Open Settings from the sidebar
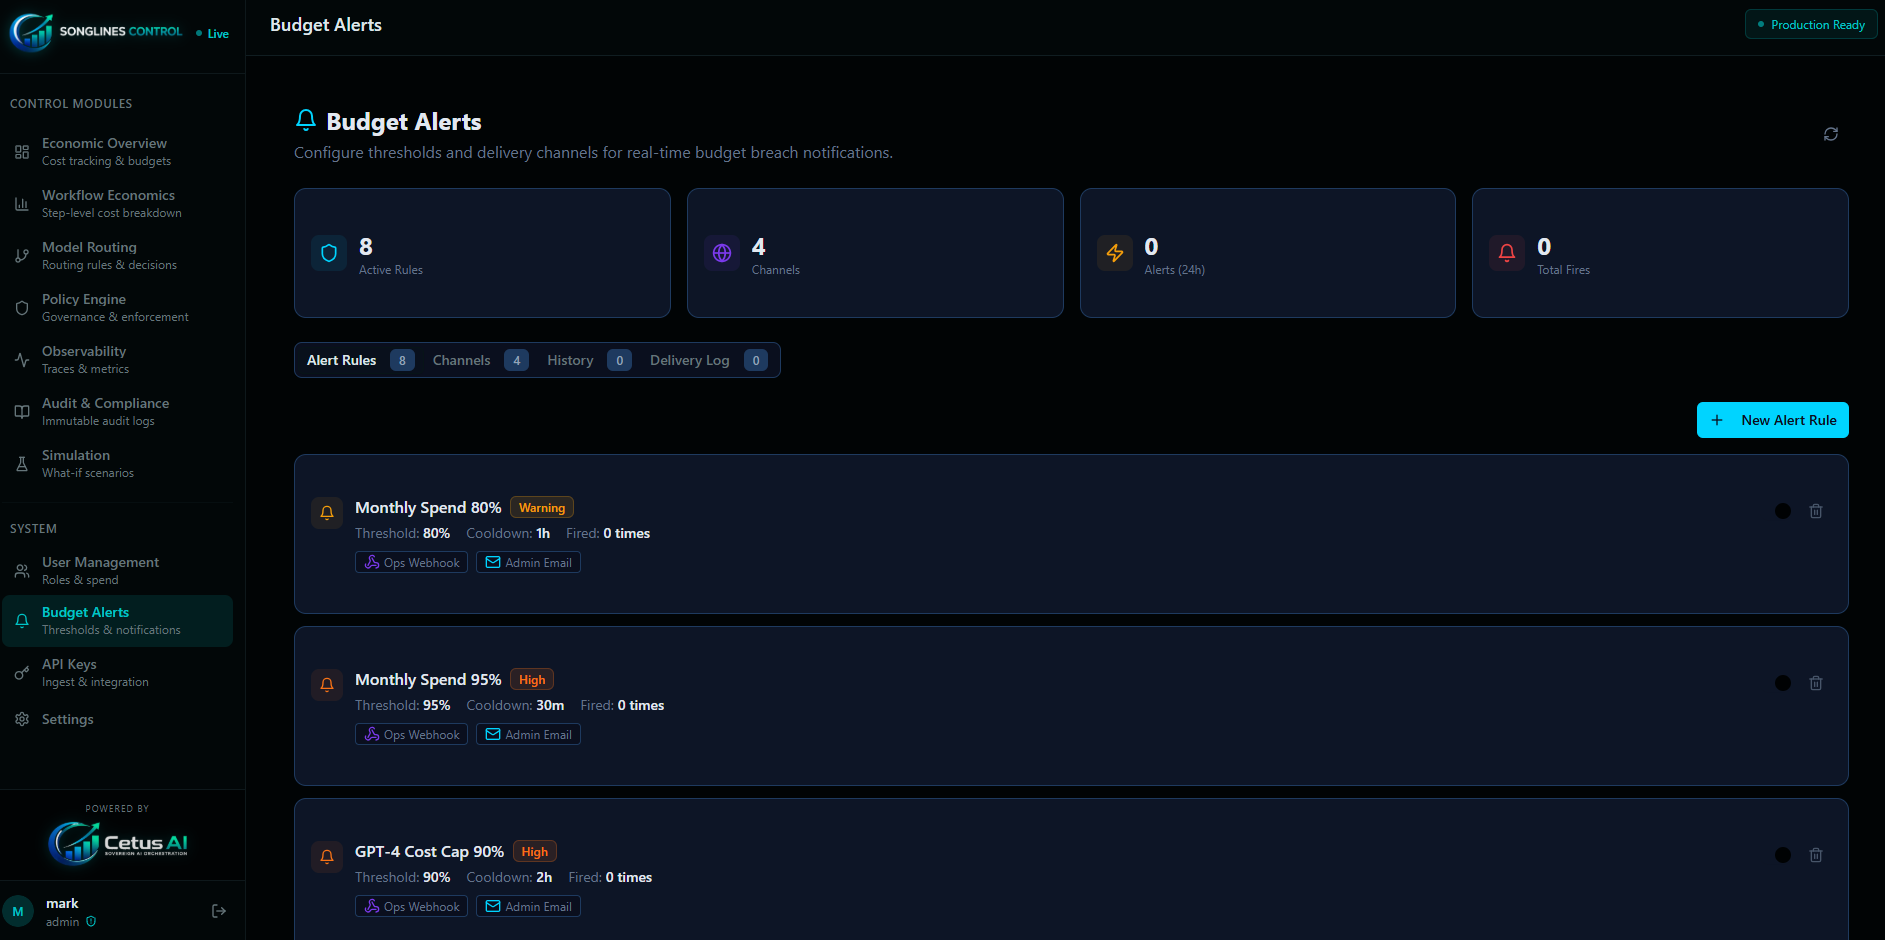Screen dimensions: 1885x940 (67, 719)
